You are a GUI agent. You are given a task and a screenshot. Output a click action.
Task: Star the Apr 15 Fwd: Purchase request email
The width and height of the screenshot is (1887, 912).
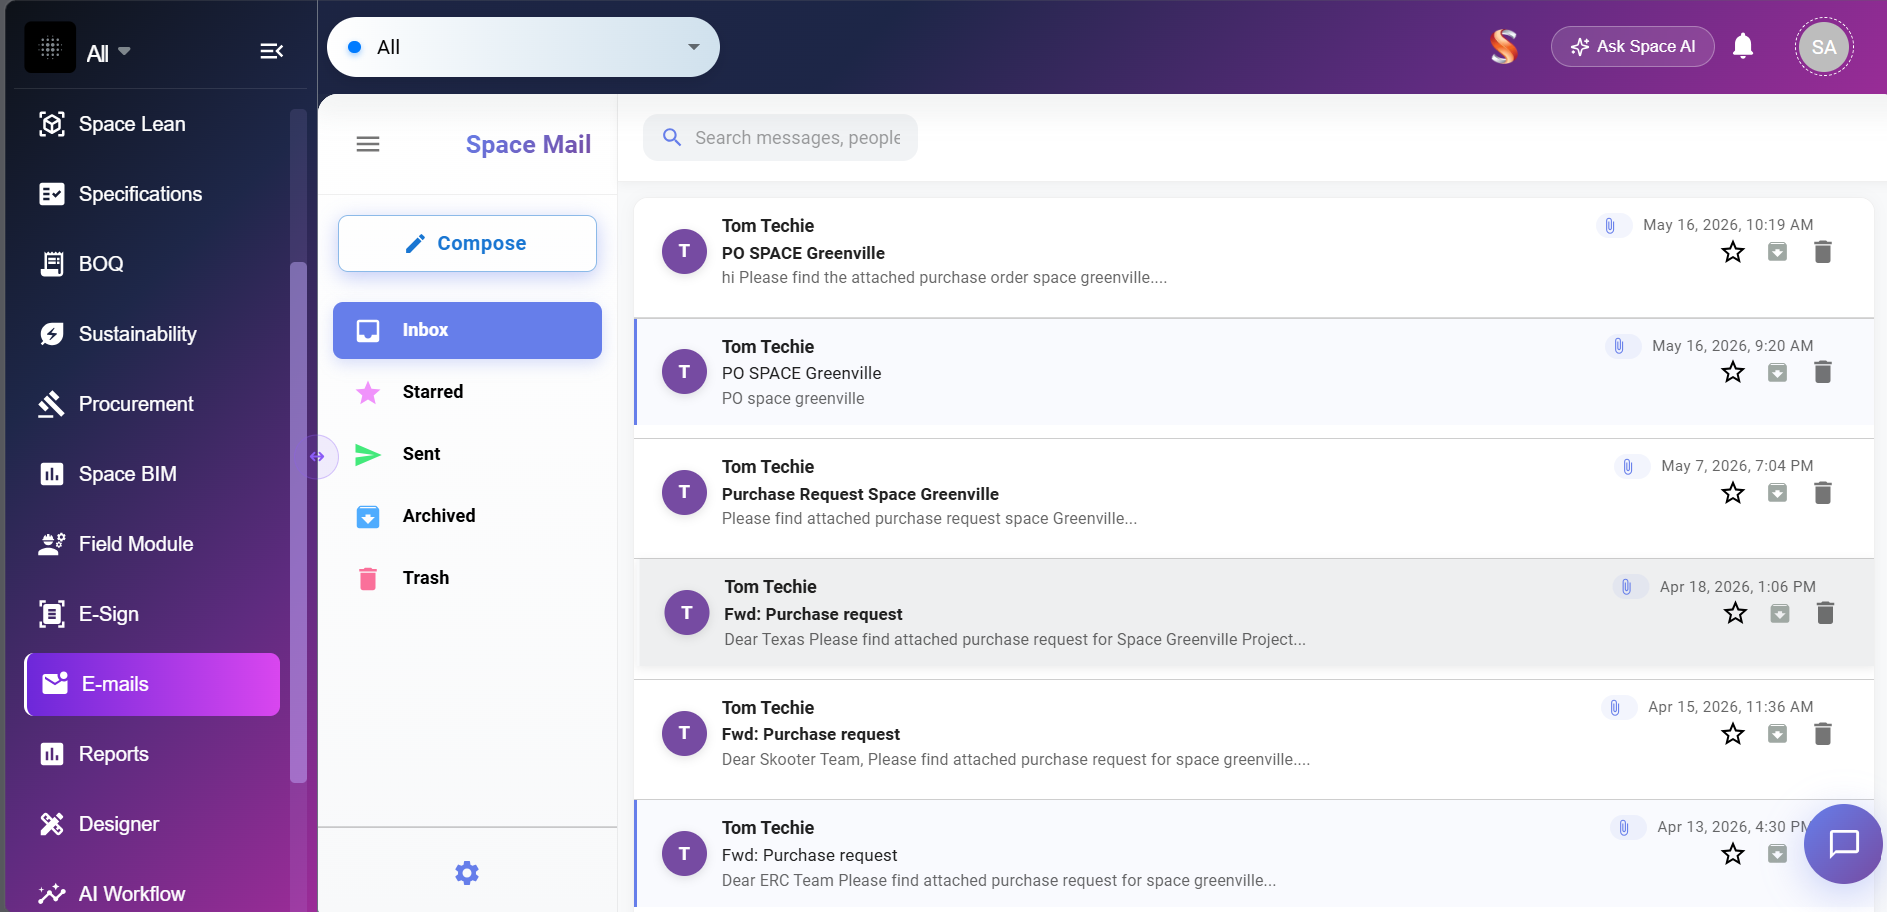click(1733, 734)
